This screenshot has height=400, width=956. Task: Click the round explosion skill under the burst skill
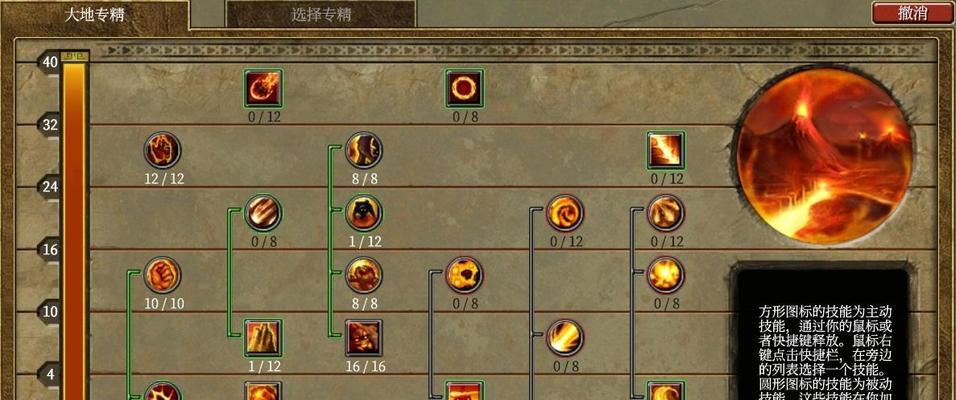pos(666,275)
